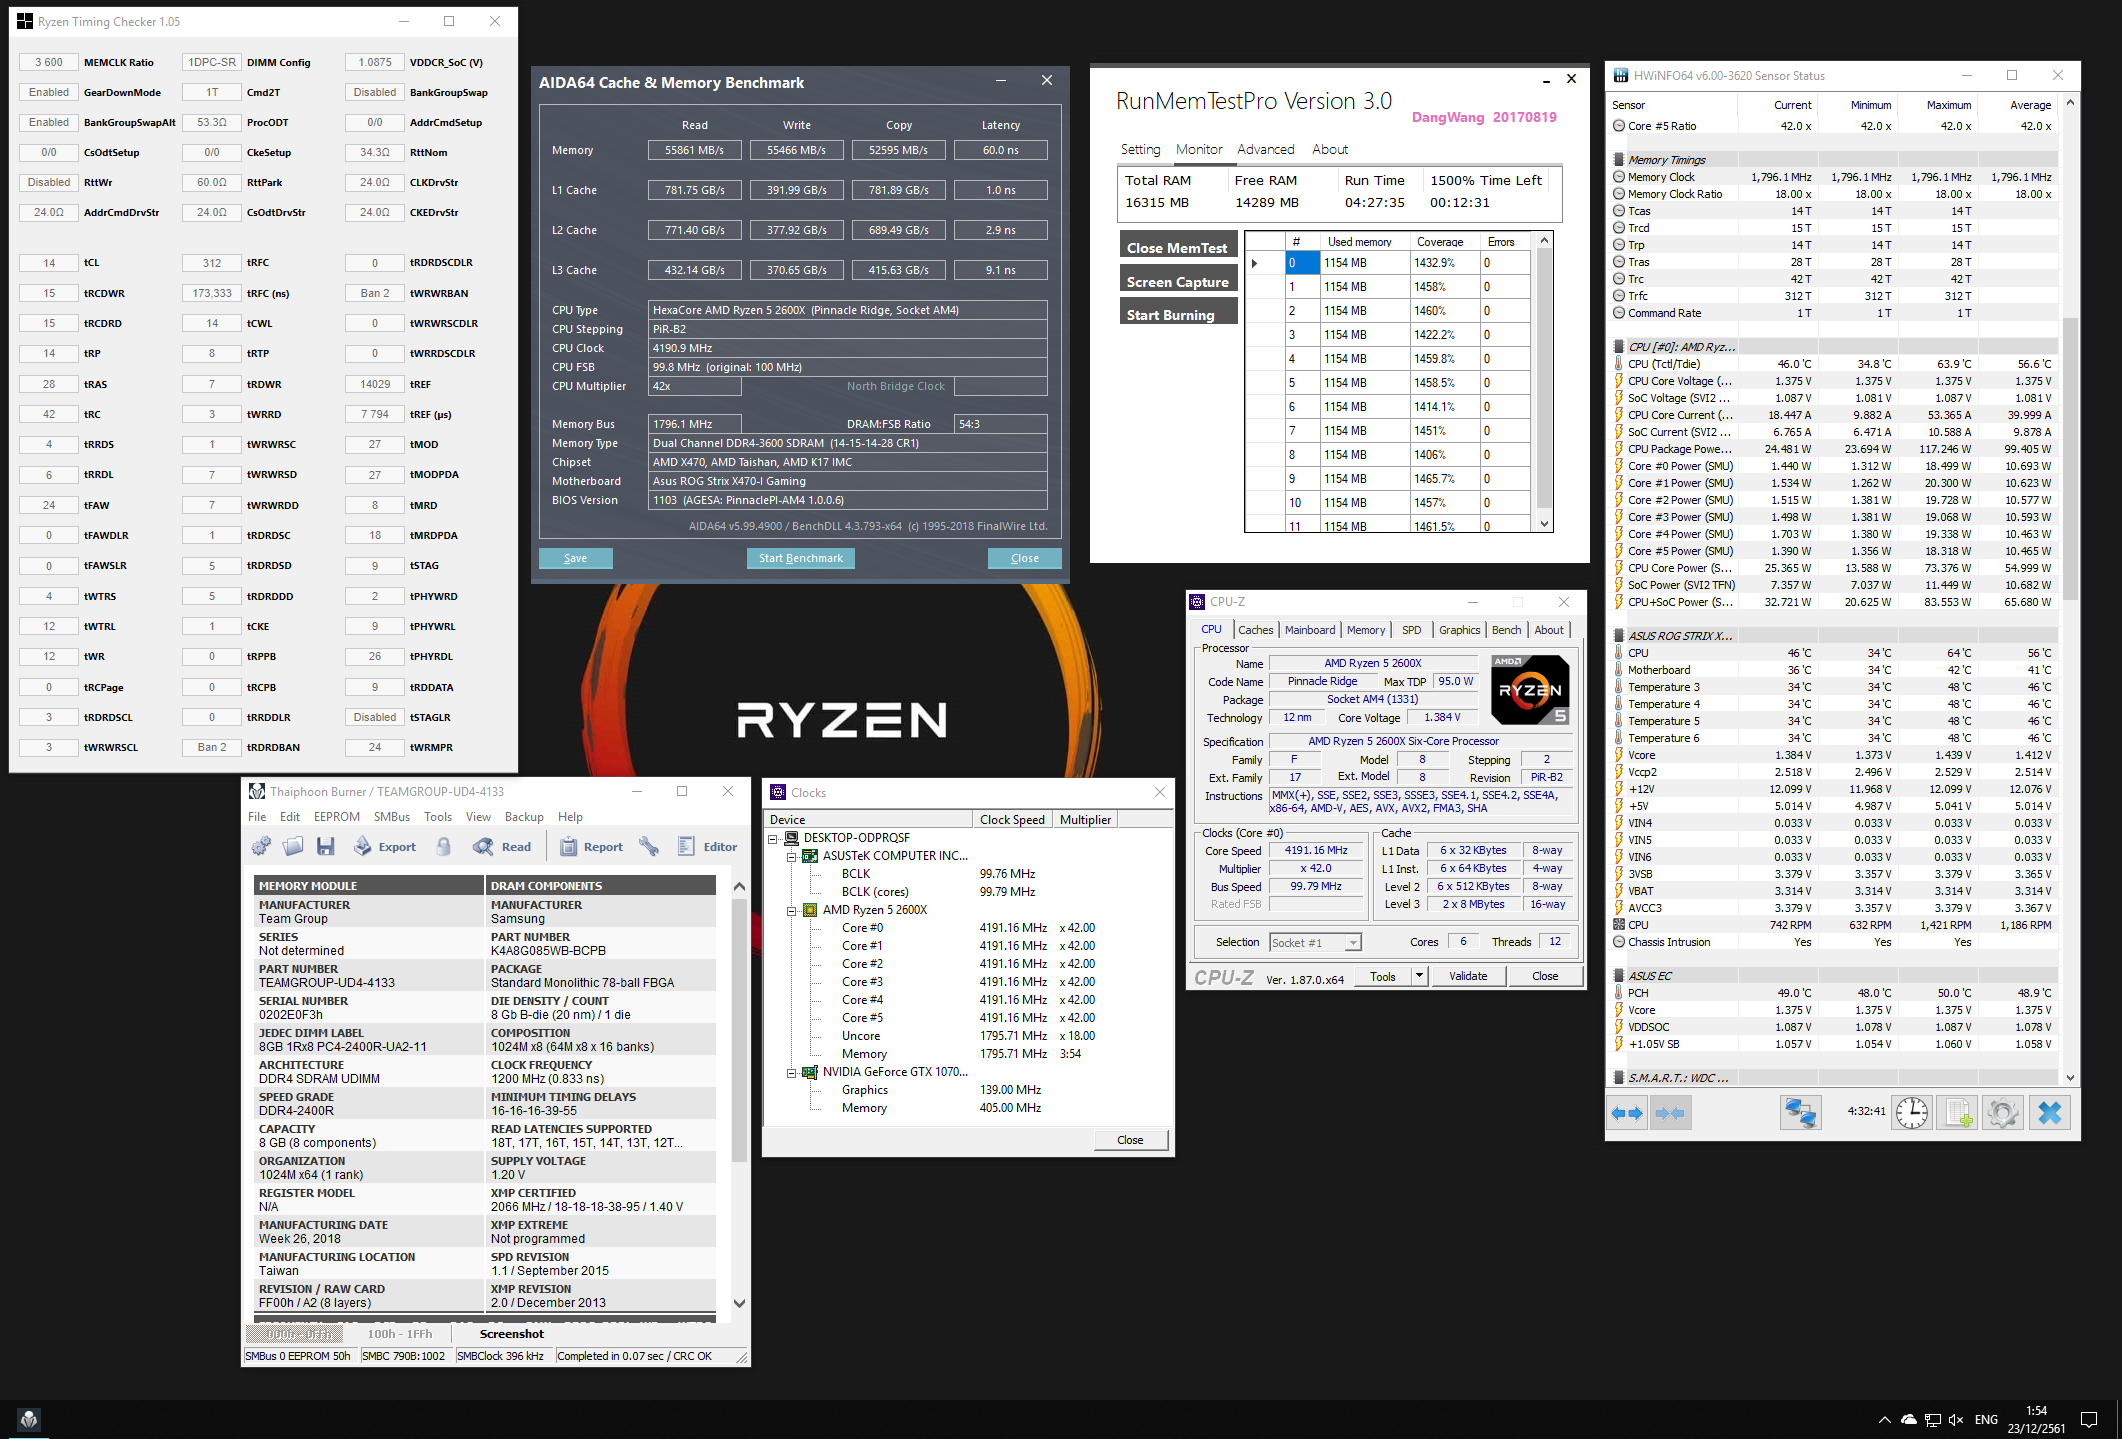
Task: Click Close button in Clocks window
Action: [x=1130, y=1140]
